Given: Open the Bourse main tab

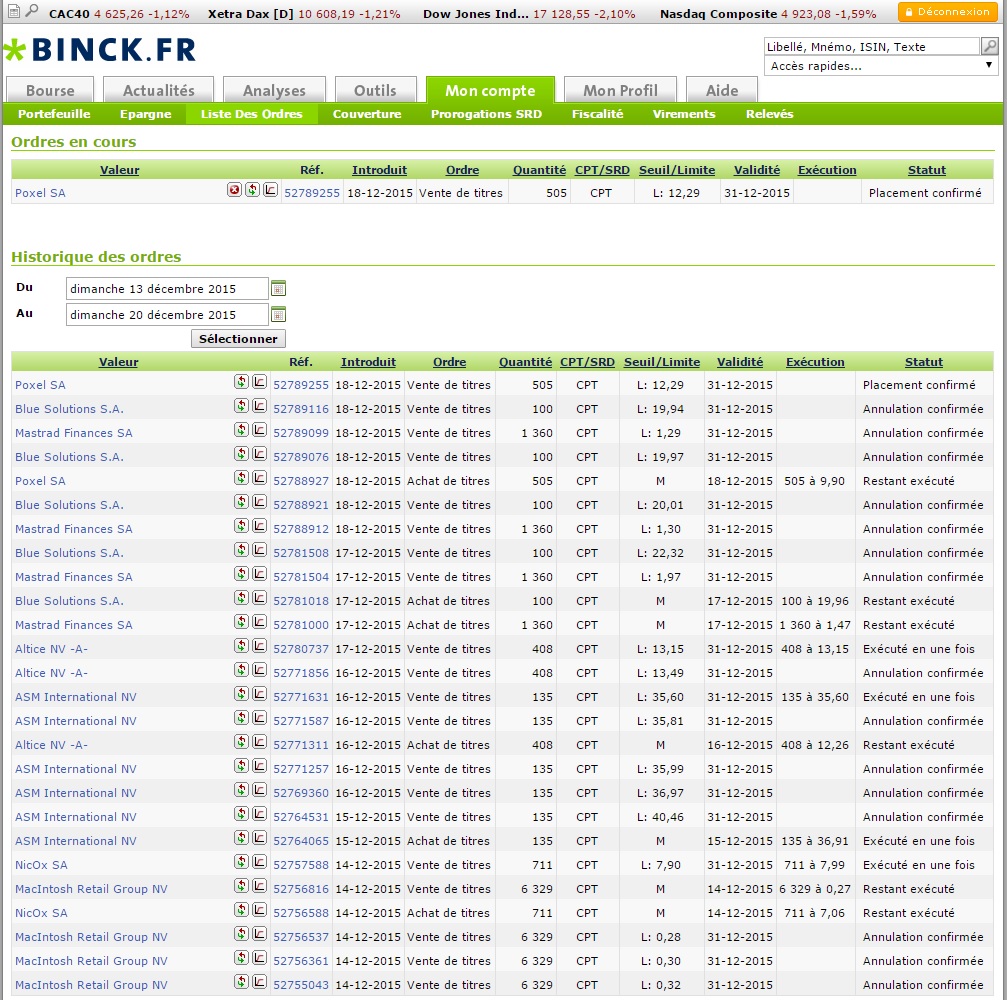Looking at the screenshot, I should click(50, 90).
